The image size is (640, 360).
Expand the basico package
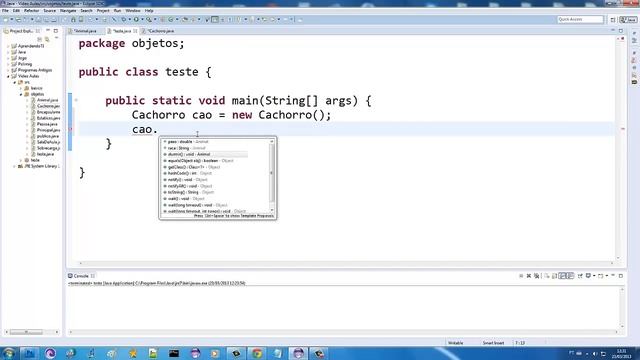(21, 88)
